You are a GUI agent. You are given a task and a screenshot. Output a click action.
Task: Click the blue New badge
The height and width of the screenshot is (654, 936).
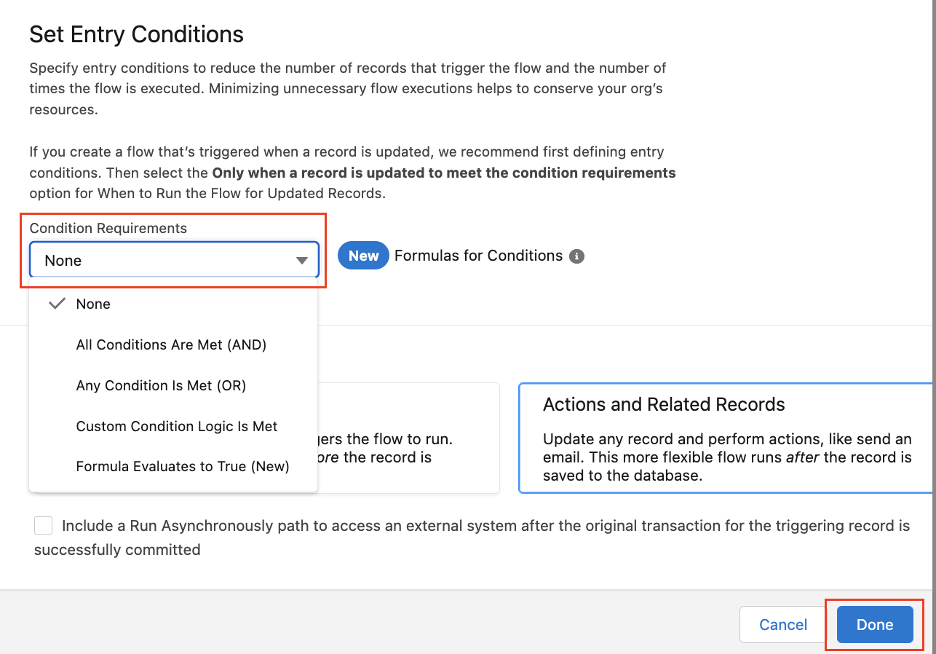click(362, 255)
